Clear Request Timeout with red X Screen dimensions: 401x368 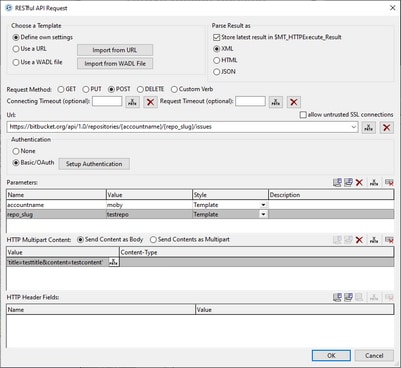294,102
